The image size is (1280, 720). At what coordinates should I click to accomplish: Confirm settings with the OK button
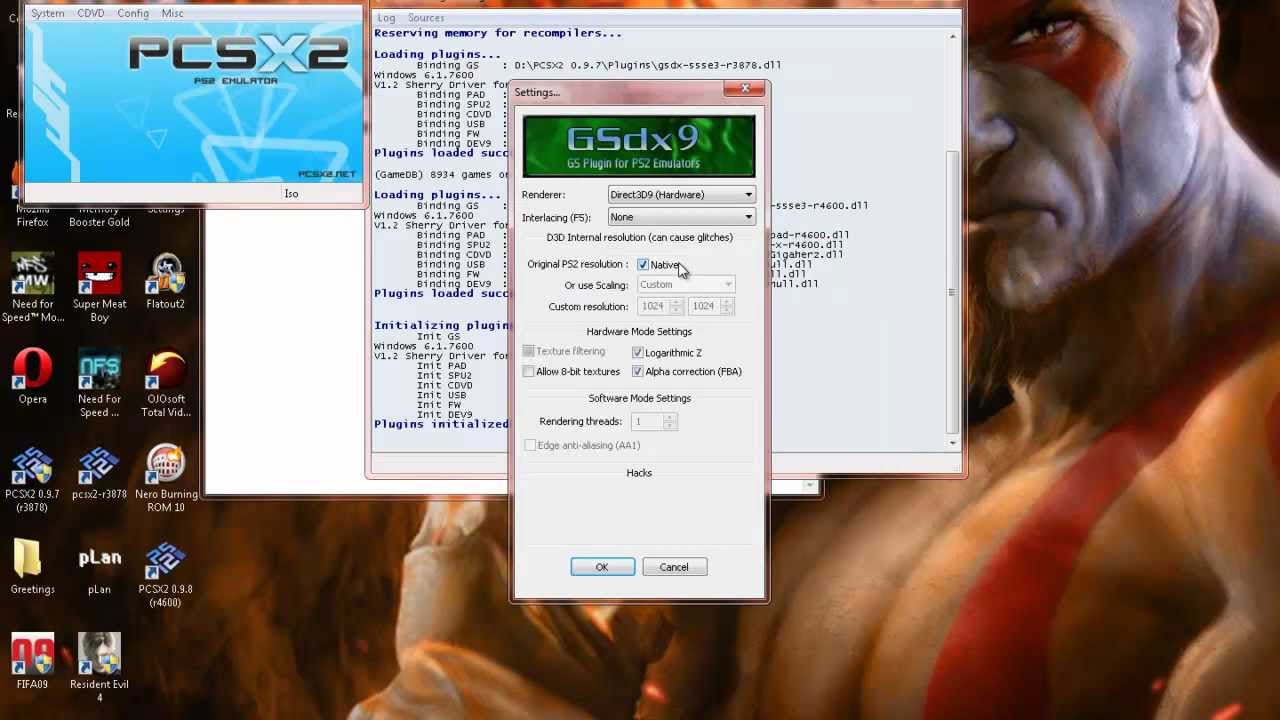pos(602,567)
